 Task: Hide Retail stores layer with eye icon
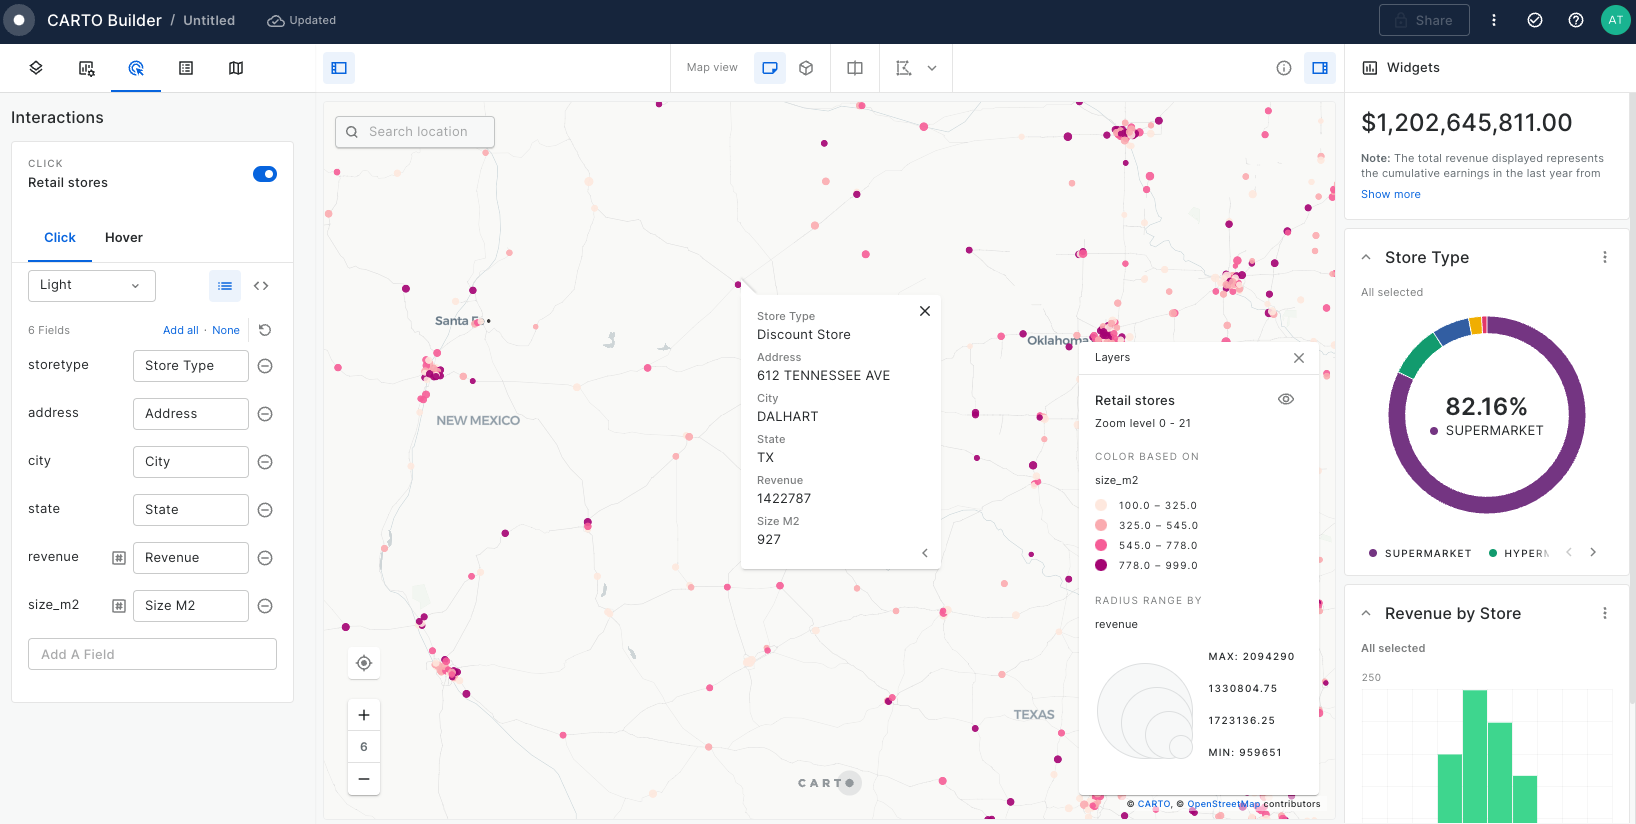click(x=1286, y=399)
